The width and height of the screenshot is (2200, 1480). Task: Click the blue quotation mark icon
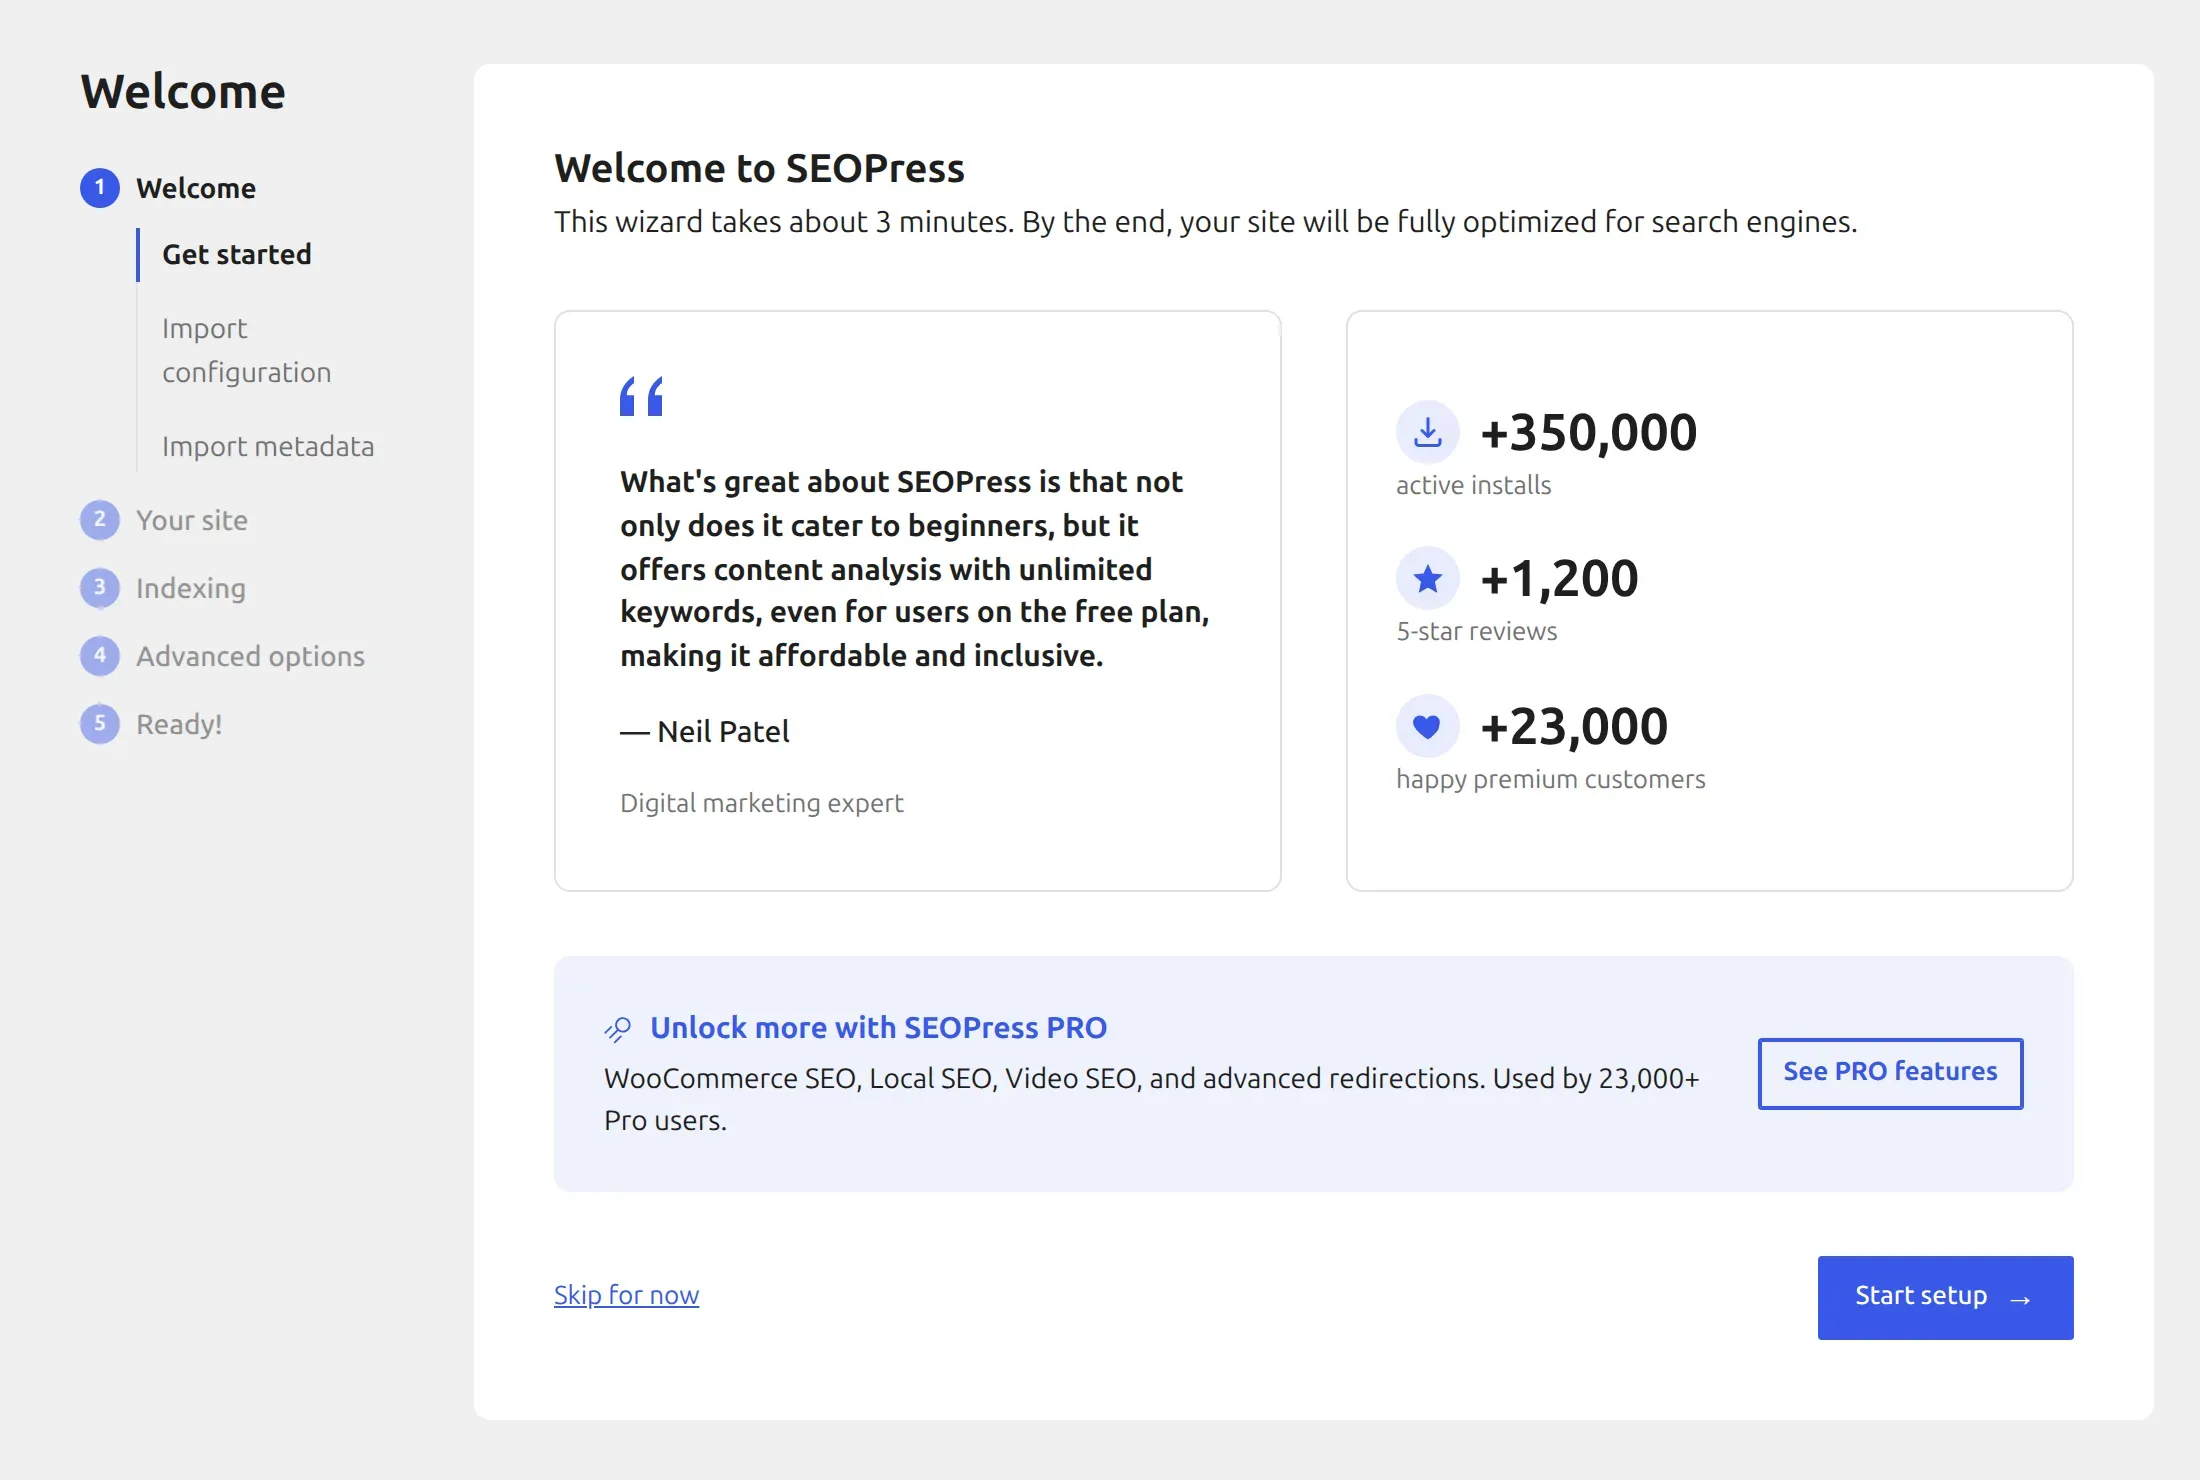pyautogui.click(x=641, y=396)
